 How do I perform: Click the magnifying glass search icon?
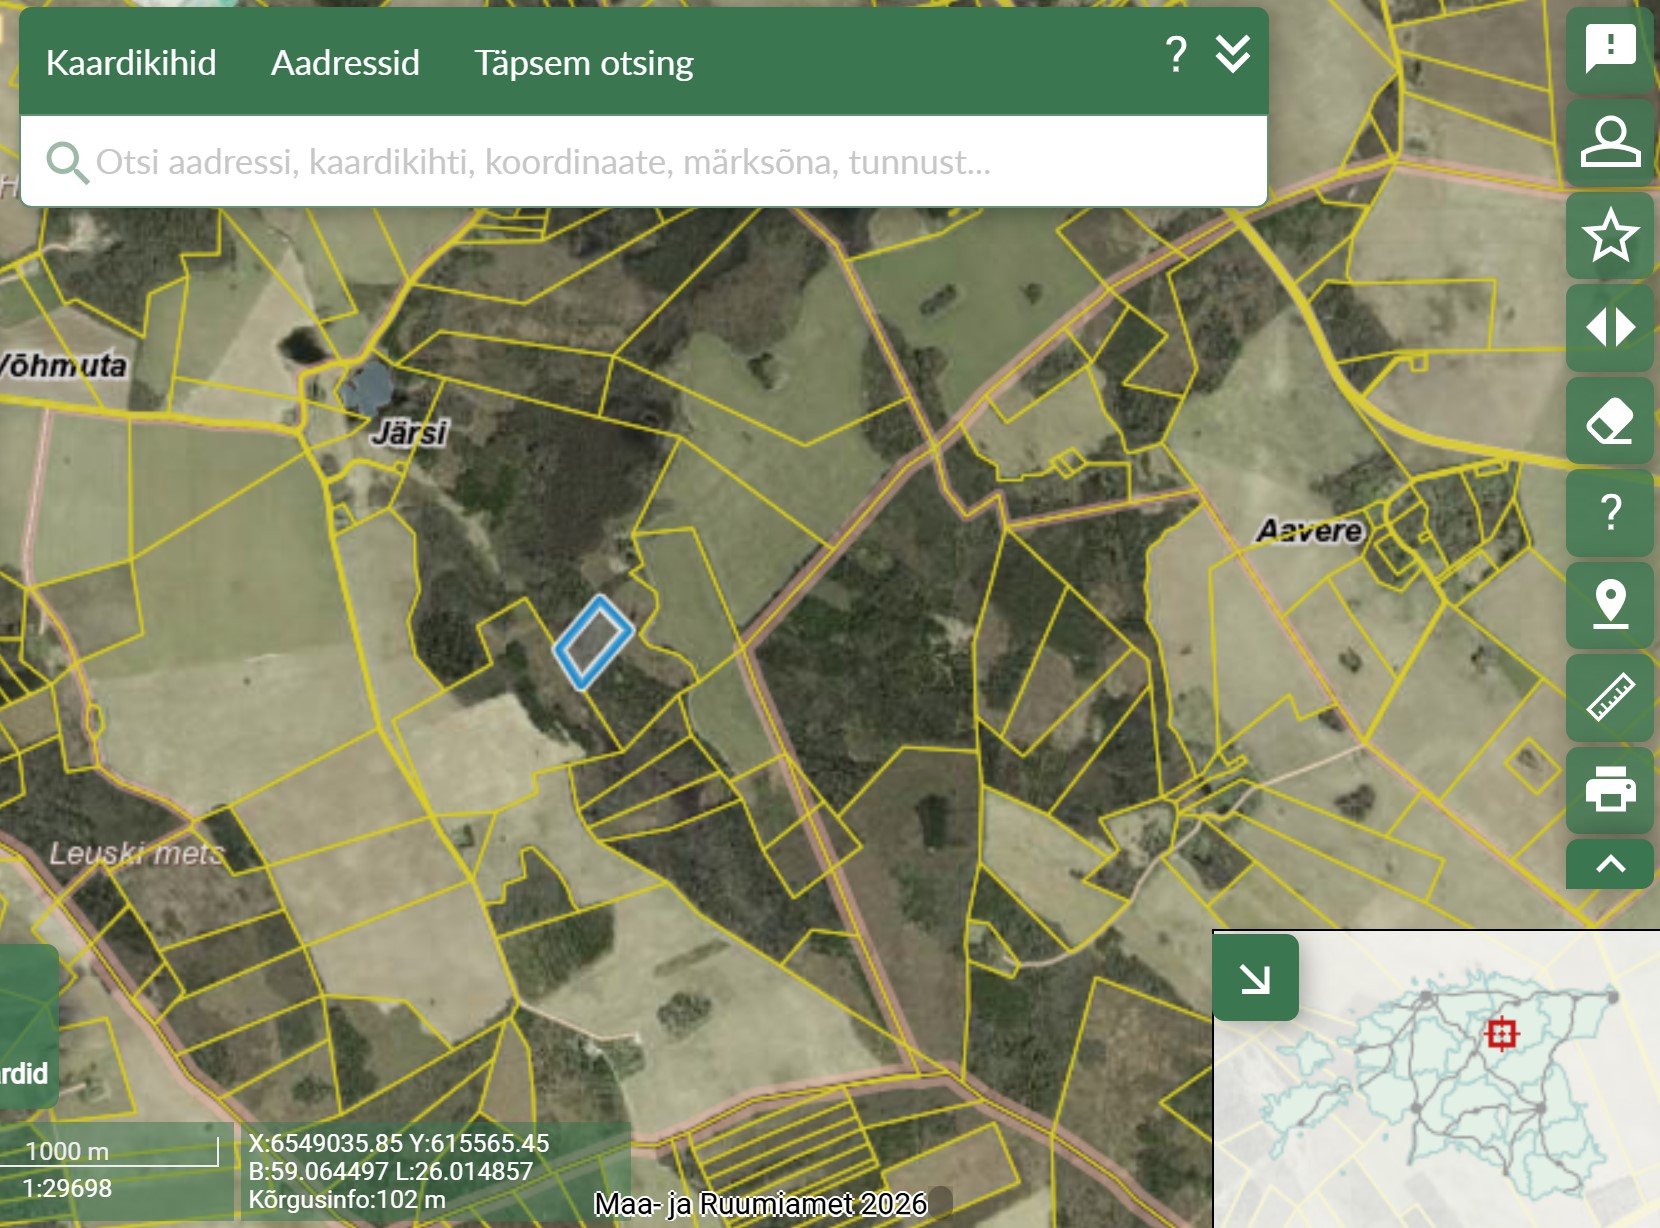click(67, 162)
